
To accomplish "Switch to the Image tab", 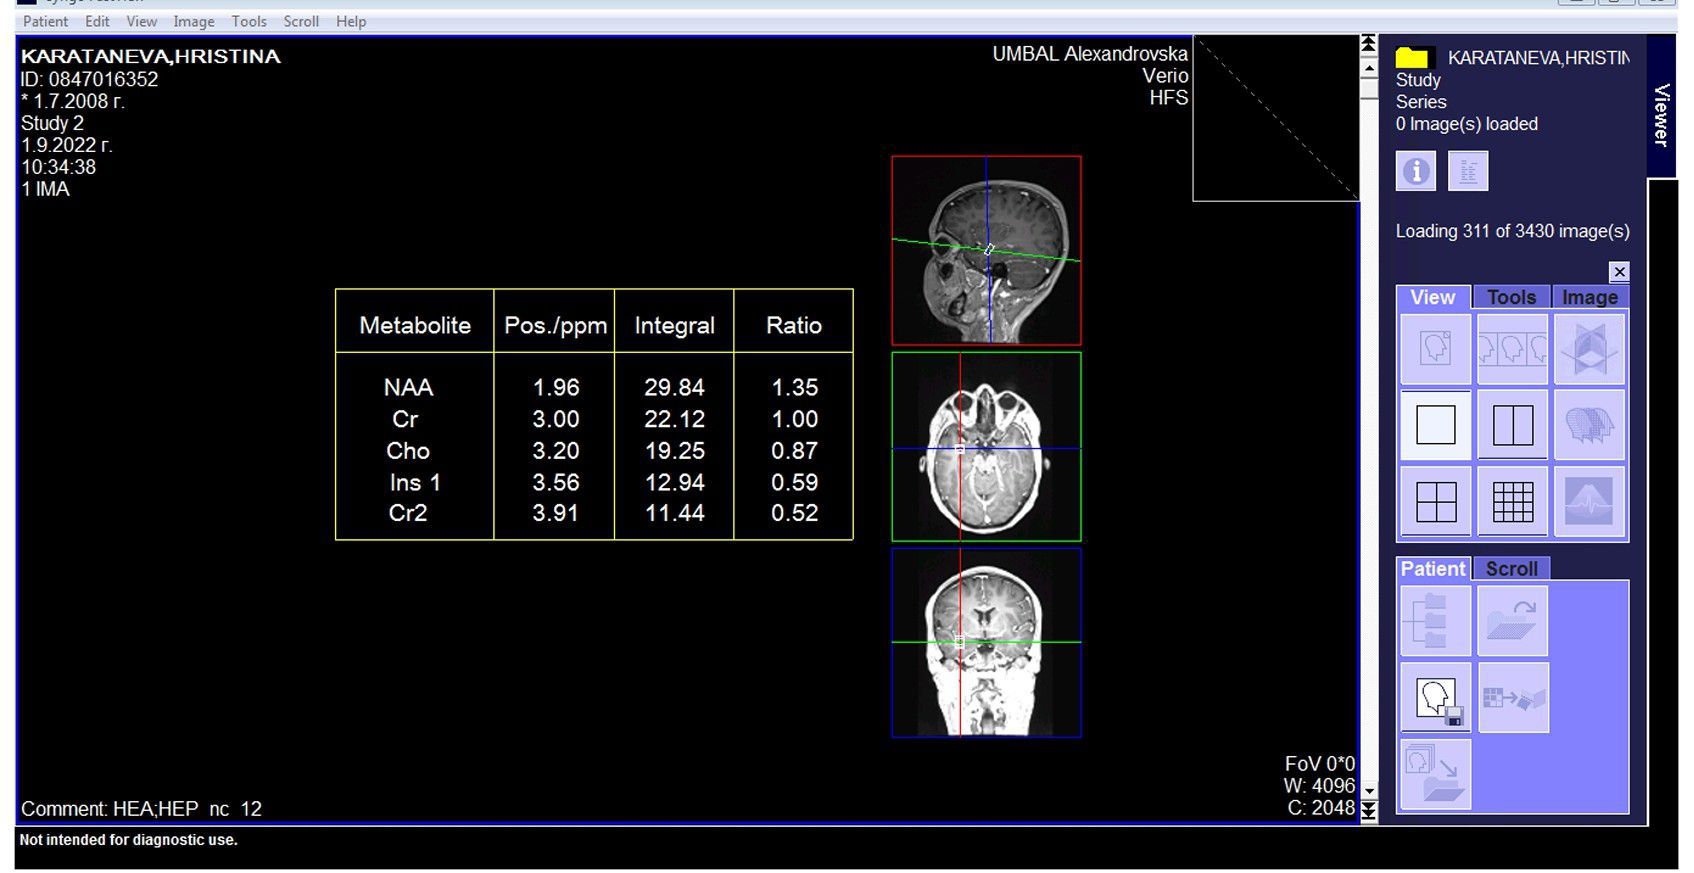I will (1589, 297).
